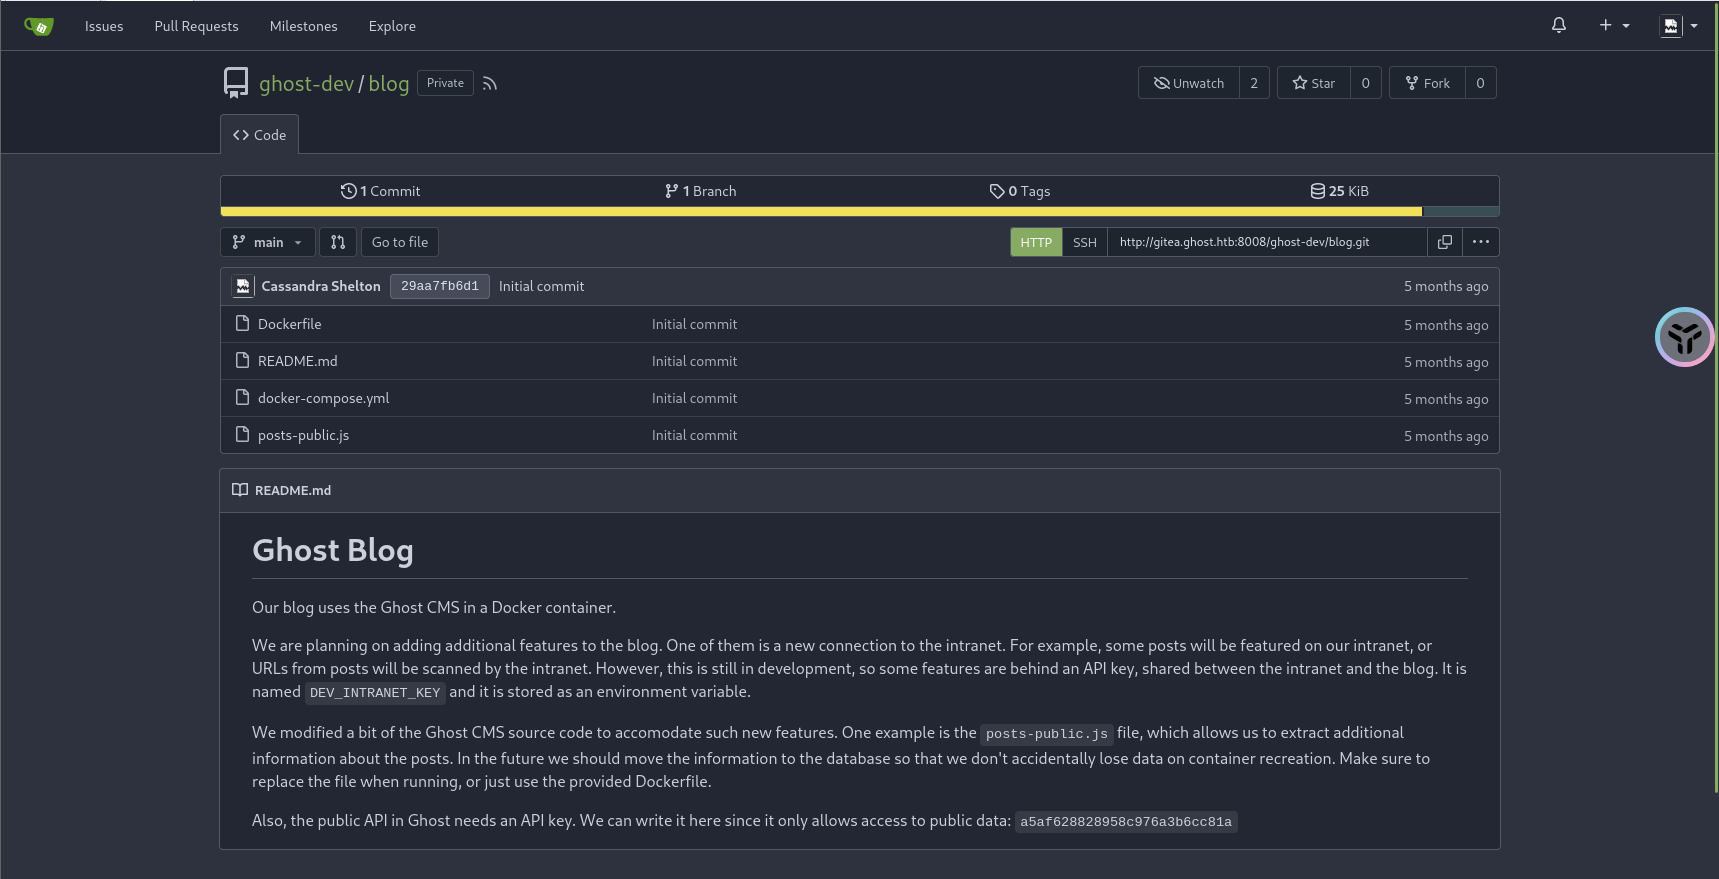This screenshot has height=879, width=1719.
Task: Click the yellow language statistics bar
Action: point(820,212)
